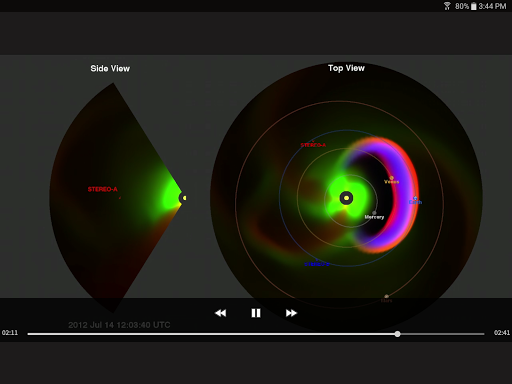This screenshot has width=512, height=384.
Task: Click the total duration 02:41
Action: click(502, 333)
